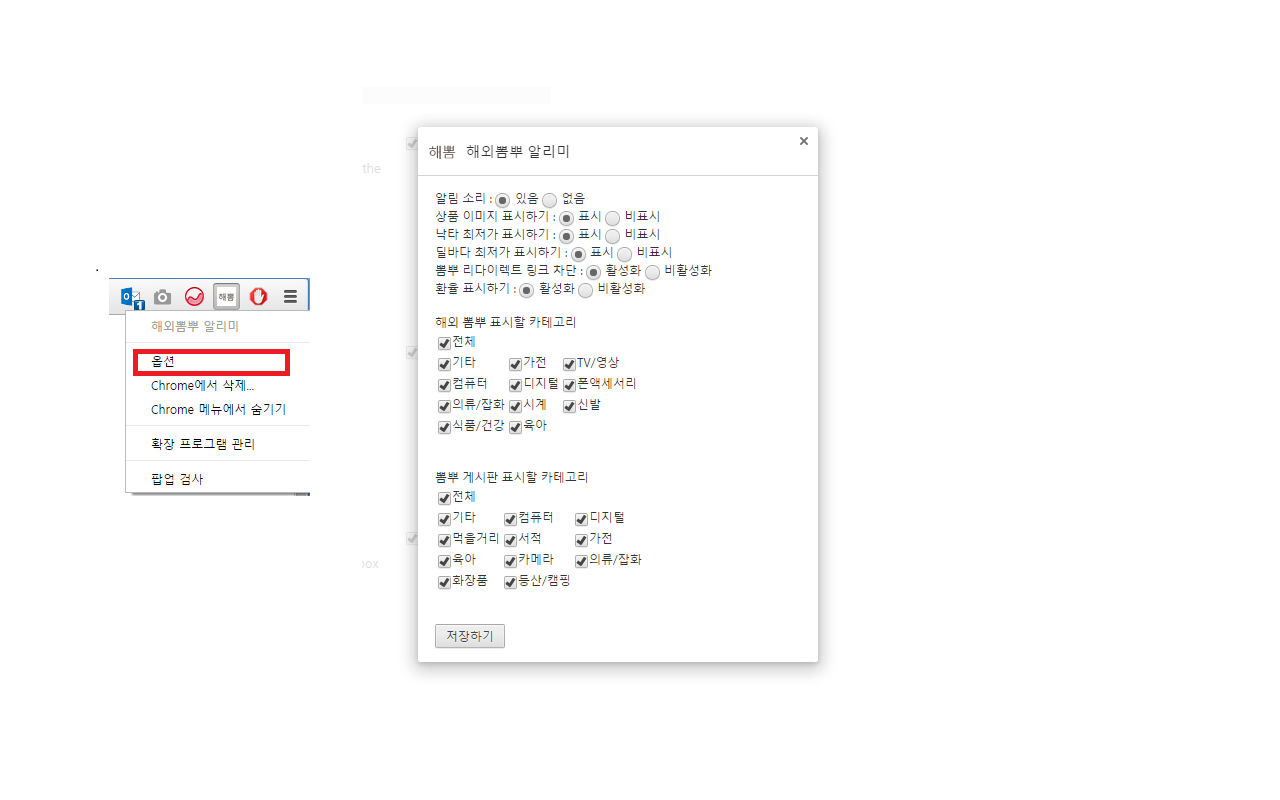Toggle 의류/잡화 checkbox under 해외 뽐뿌 categories
This screenshot has width=1280, height=800.
[x=444, y=406]
